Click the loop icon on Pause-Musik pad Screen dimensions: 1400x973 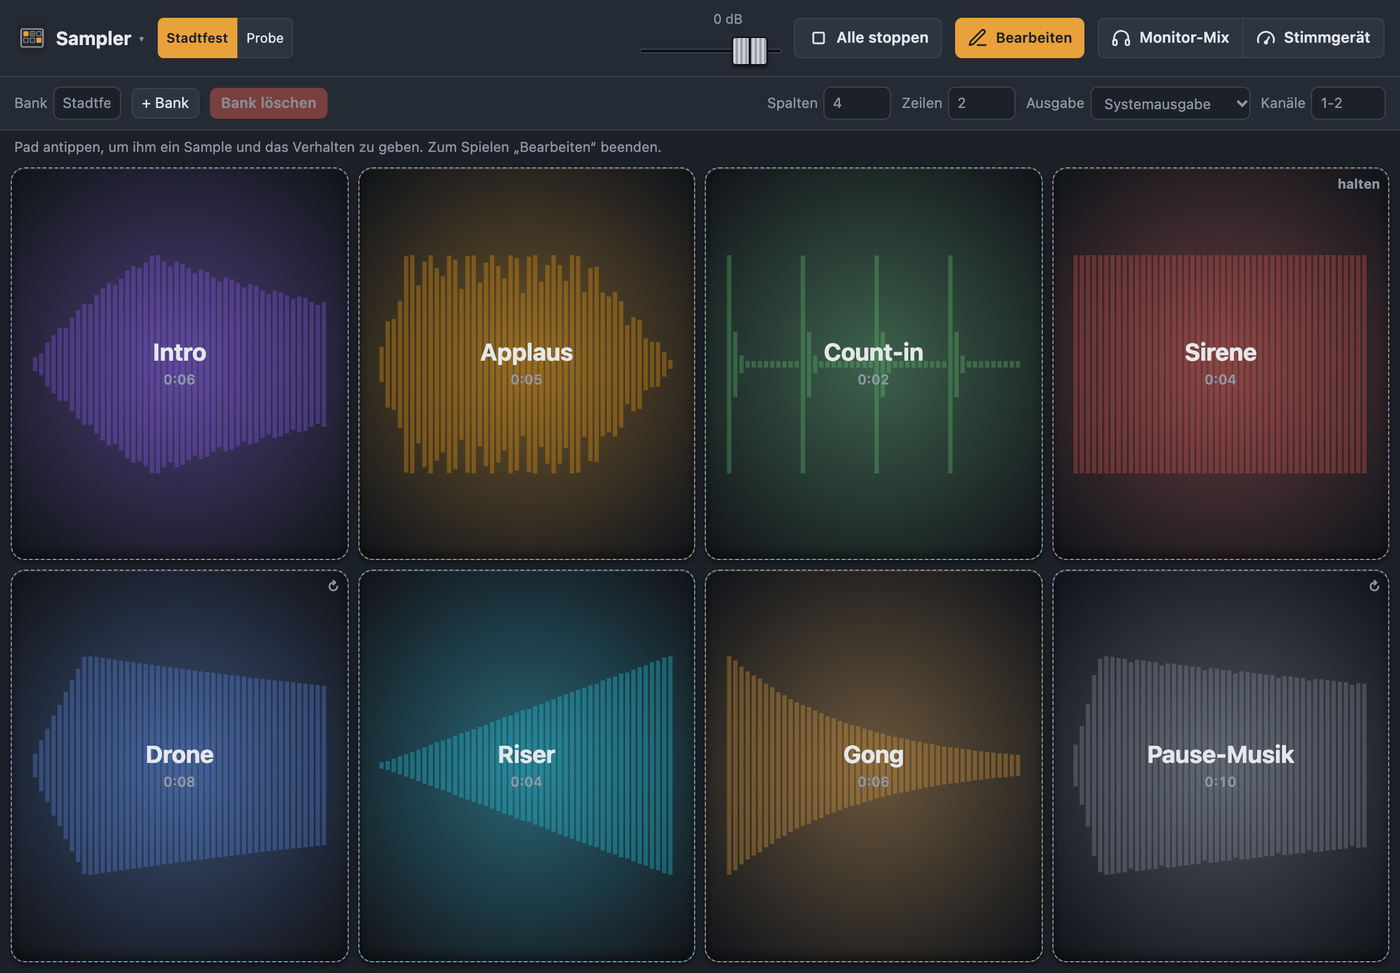[x=1374, y=586]
